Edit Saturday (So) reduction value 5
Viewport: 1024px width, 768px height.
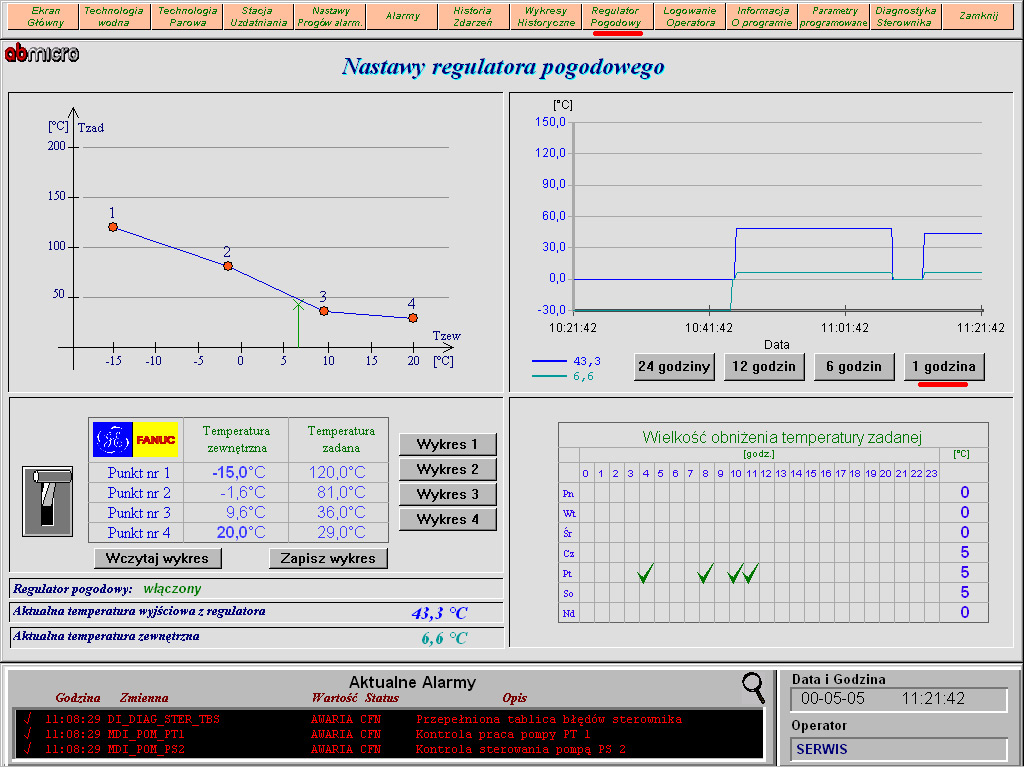pos(965,592)
